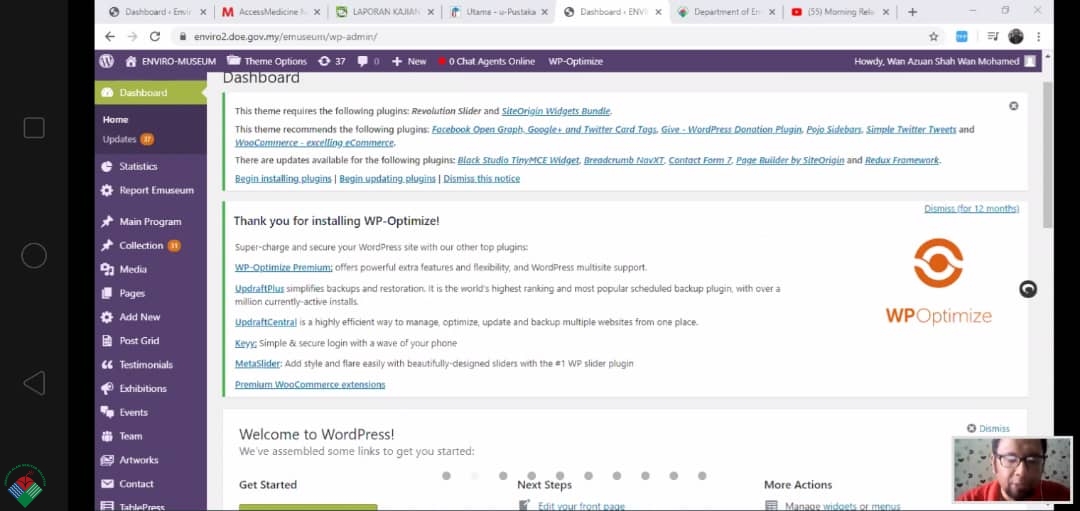Click browser back arrow
This screenshot has height=511, width=1080.
pyautogui.click(x=110, y=36)
